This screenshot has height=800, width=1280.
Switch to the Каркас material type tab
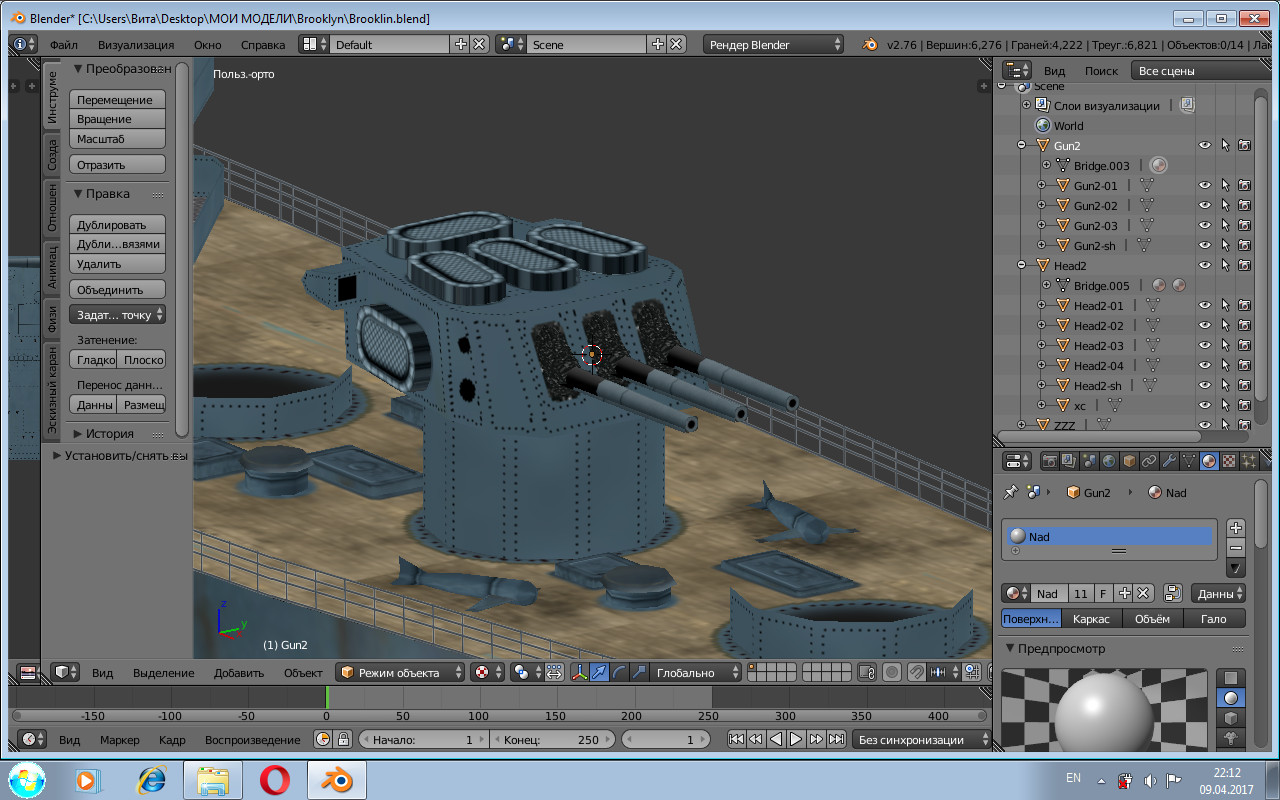(x=1091, y=619)
